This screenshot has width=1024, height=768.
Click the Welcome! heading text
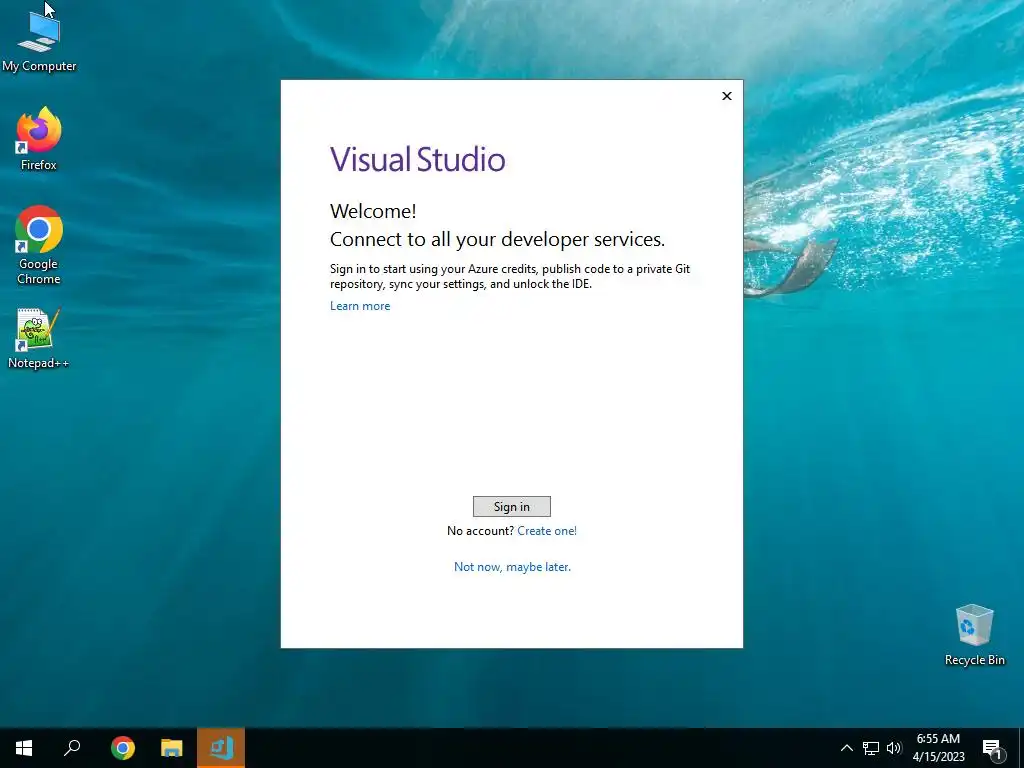(x=373, y=211)
